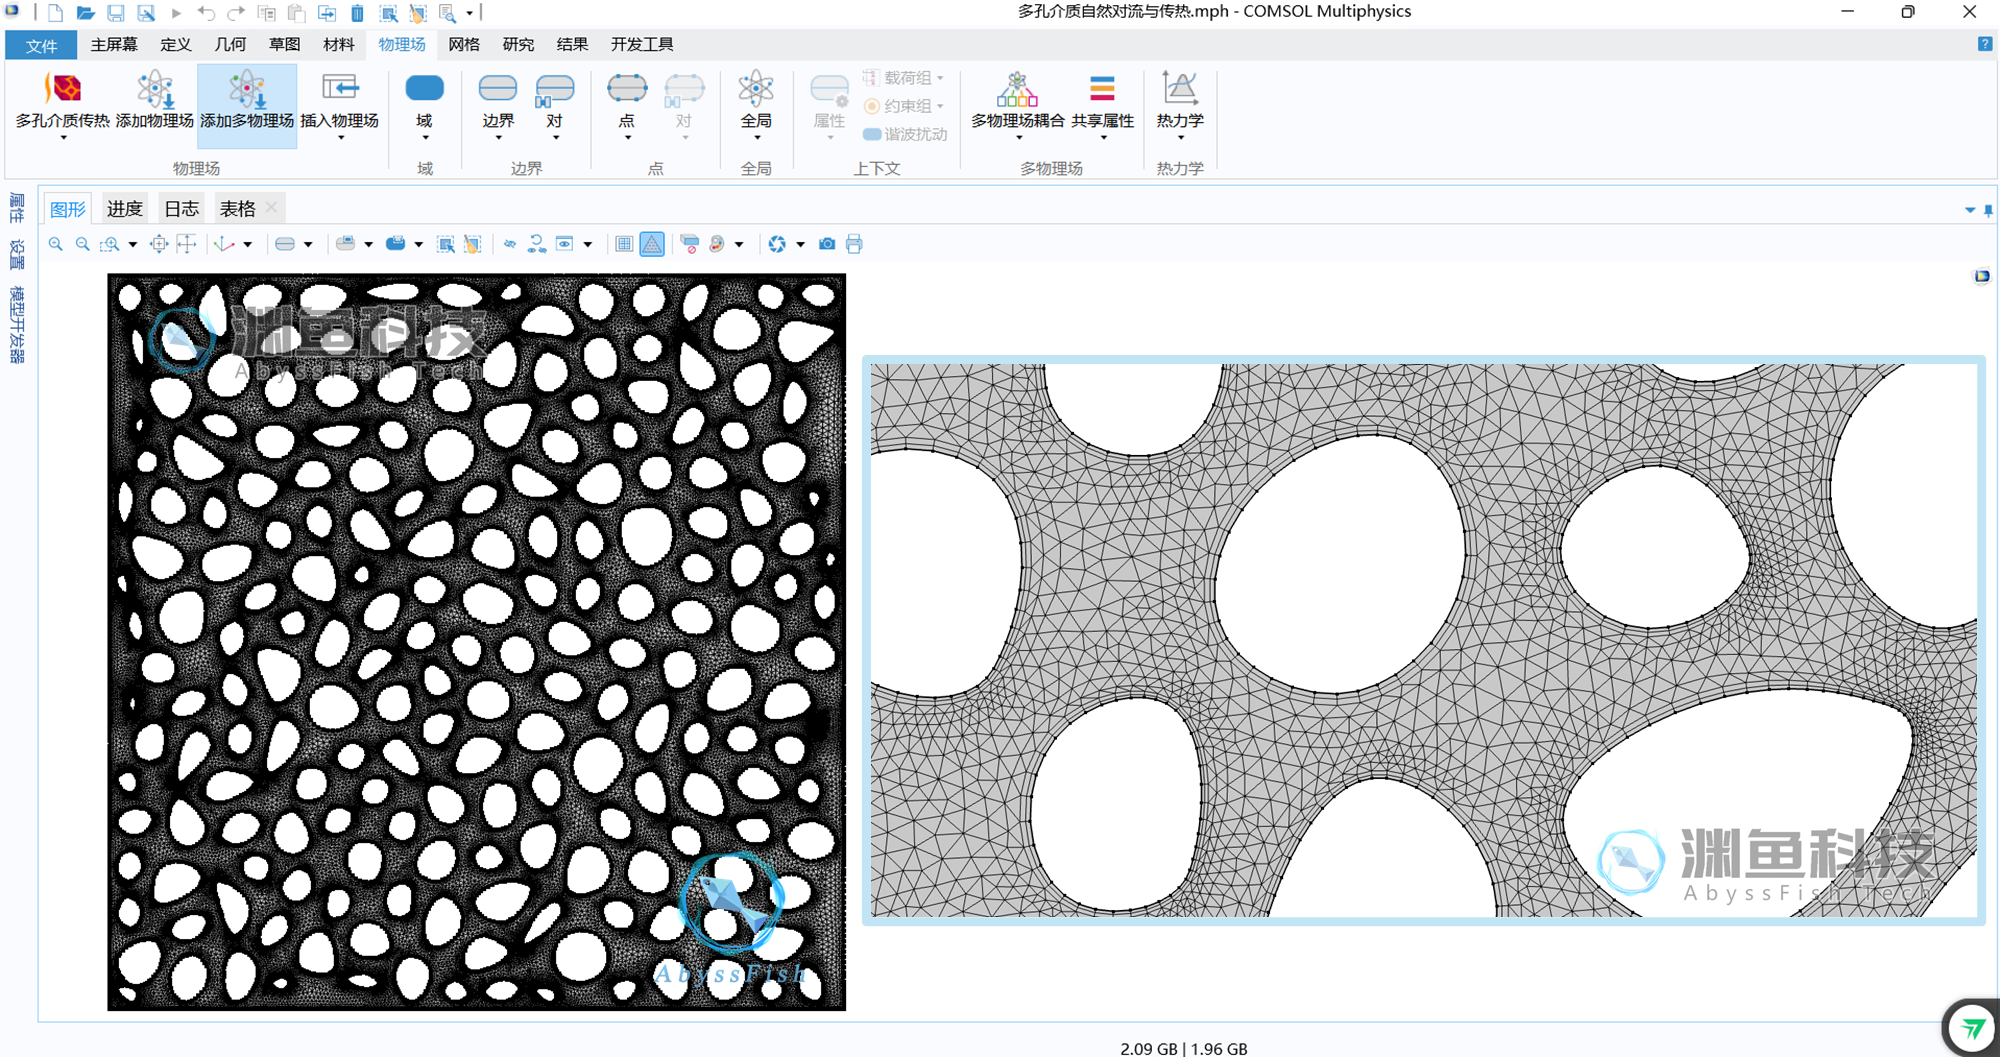The width and height of the screenshot is (2000, 1057).
Task: Open file with the folder icon
Action: point(86,13)
